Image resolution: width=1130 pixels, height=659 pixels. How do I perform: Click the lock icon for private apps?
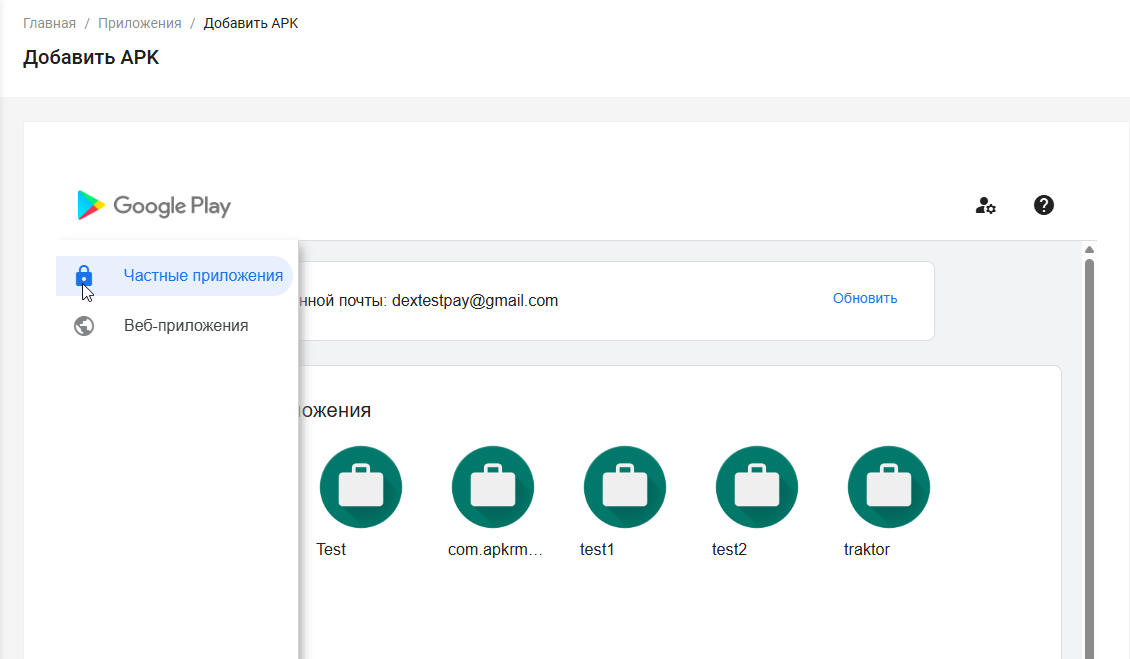84,276
